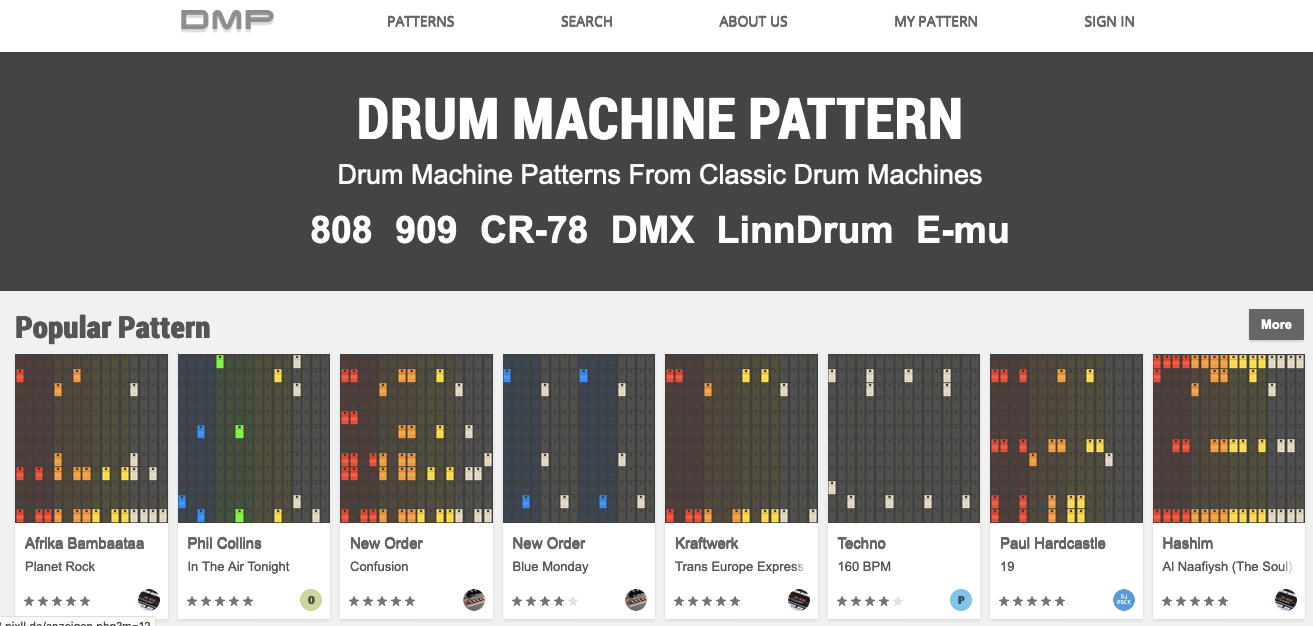The height and width of the screenshot is (626, 1313).
Task: Open the PATTERNS menu
Action: pyautogui.click(x=420, y=21)
